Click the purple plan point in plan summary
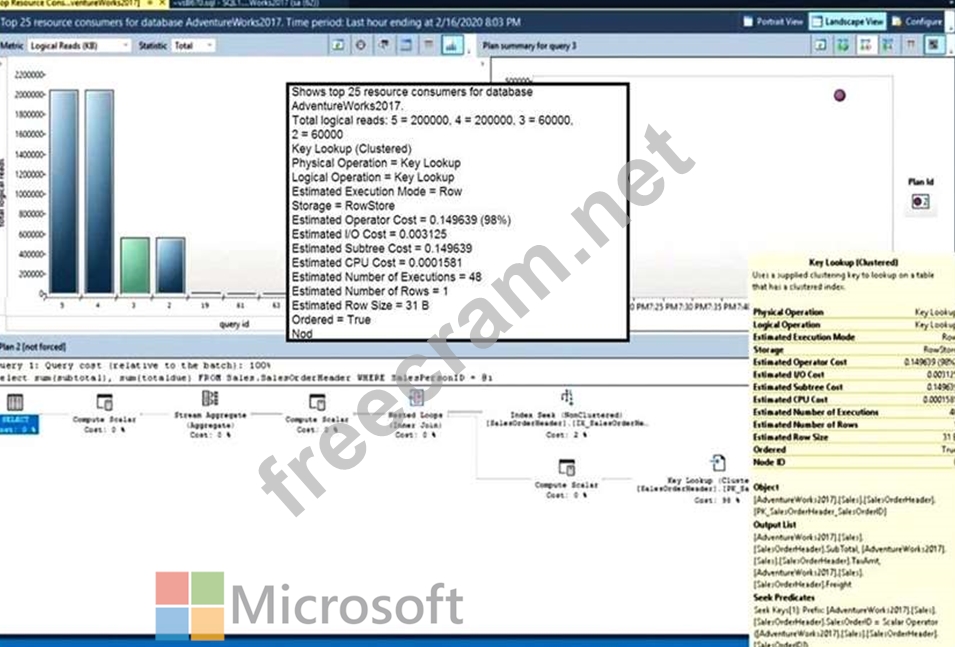Image resolution: width=955 pixels, height=647 pixels. click(839, 95)
